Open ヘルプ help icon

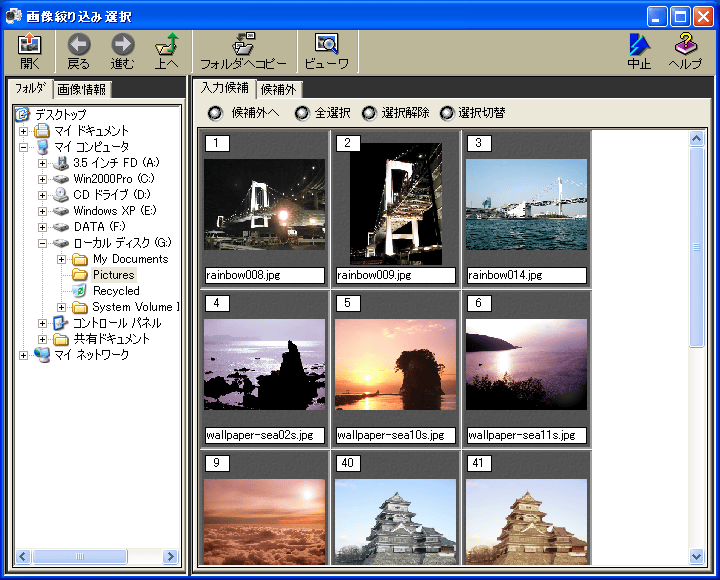[x=686, y=45]
